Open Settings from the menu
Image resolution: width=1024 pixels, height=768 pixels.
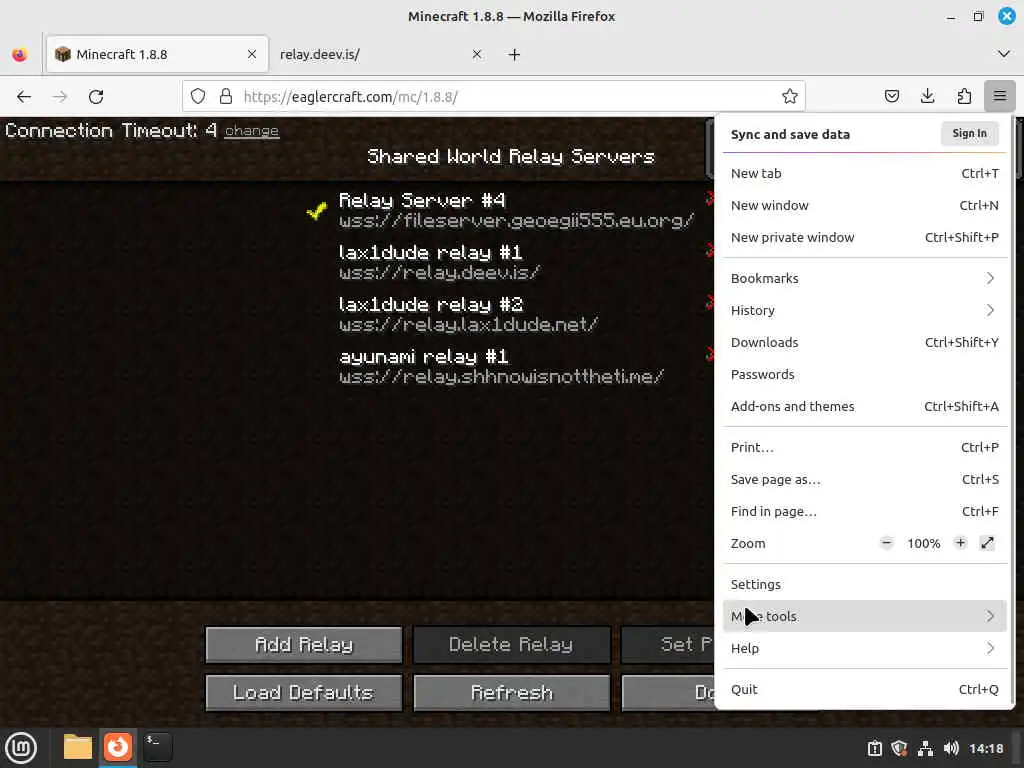864,584
